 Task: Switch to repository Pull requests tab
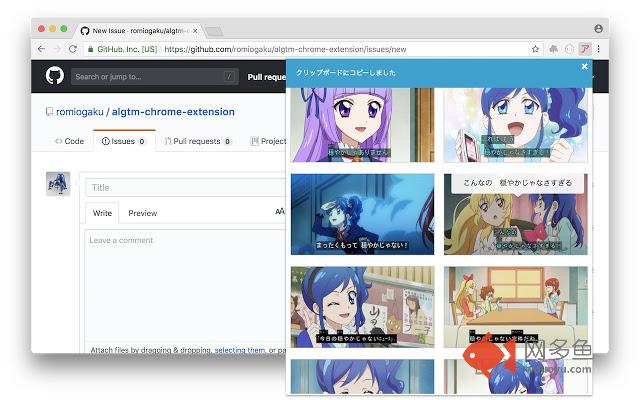tap(198, 141)
